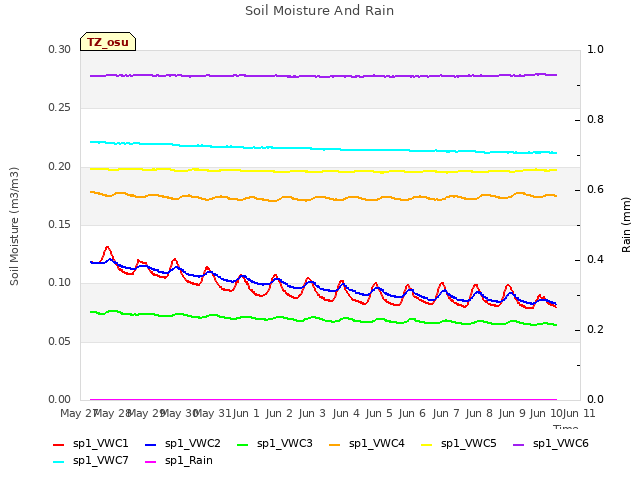Screen dimensions: 640x480
Task: Click the sp1_Rain magenta legend swatch
Action: 151,462
